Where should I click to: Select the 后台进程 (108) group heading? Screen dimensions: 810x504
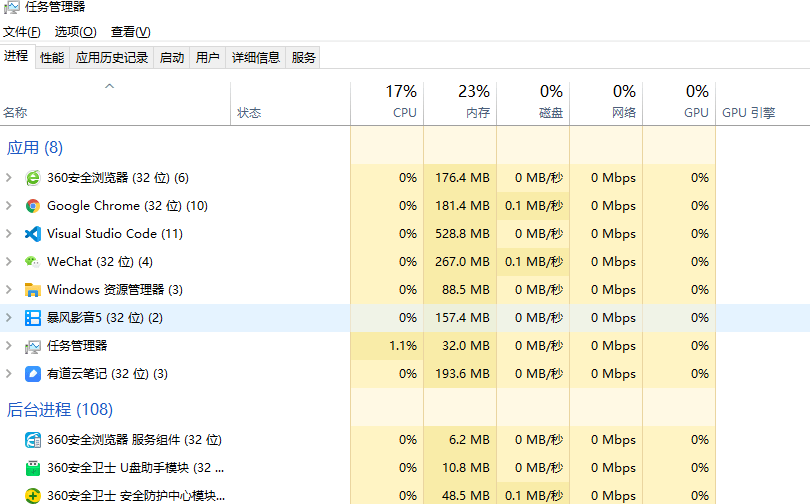click(59, 410)
